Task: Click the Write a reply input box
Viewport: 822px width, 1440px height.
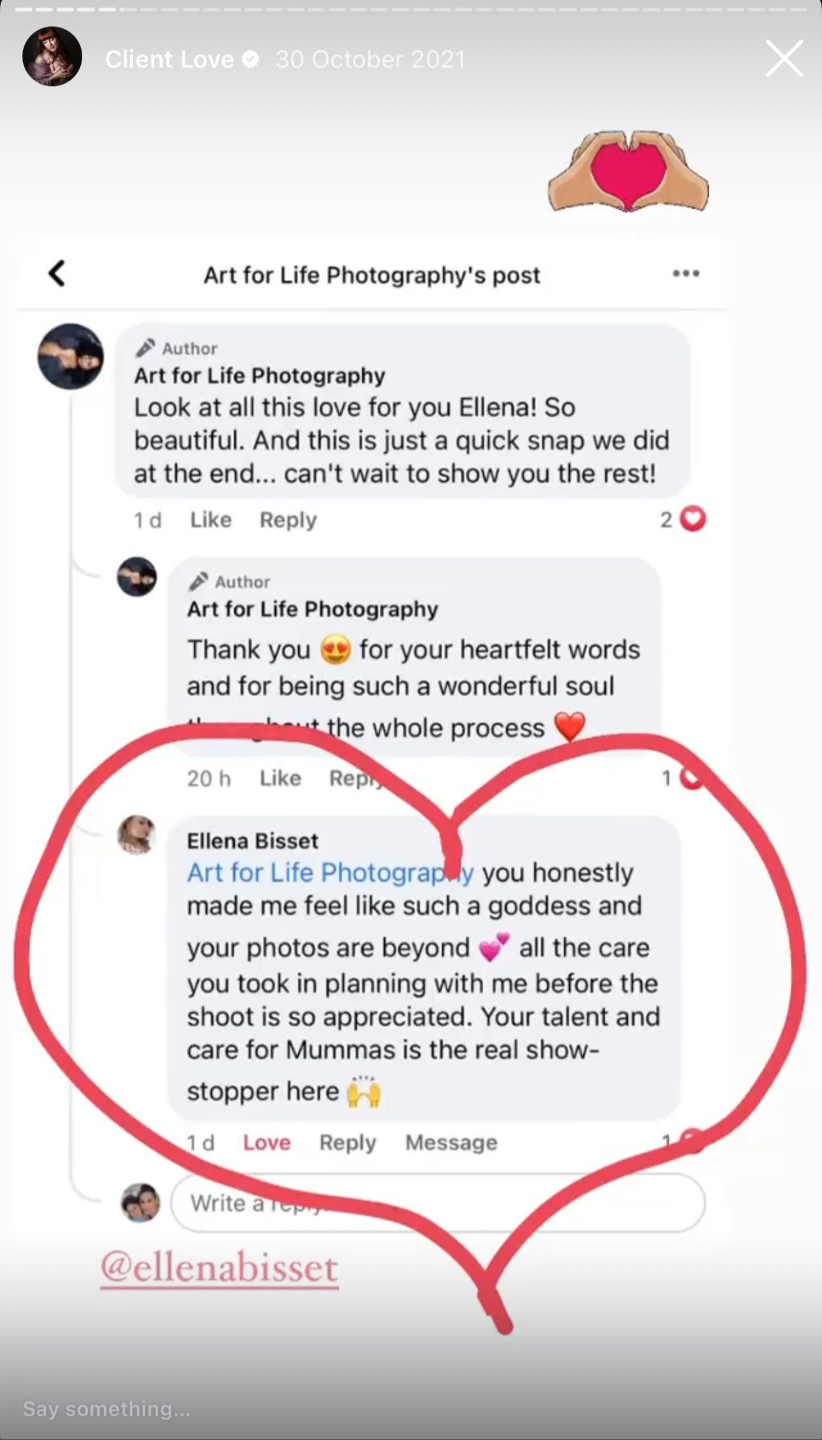Action: pos(437,1203)
